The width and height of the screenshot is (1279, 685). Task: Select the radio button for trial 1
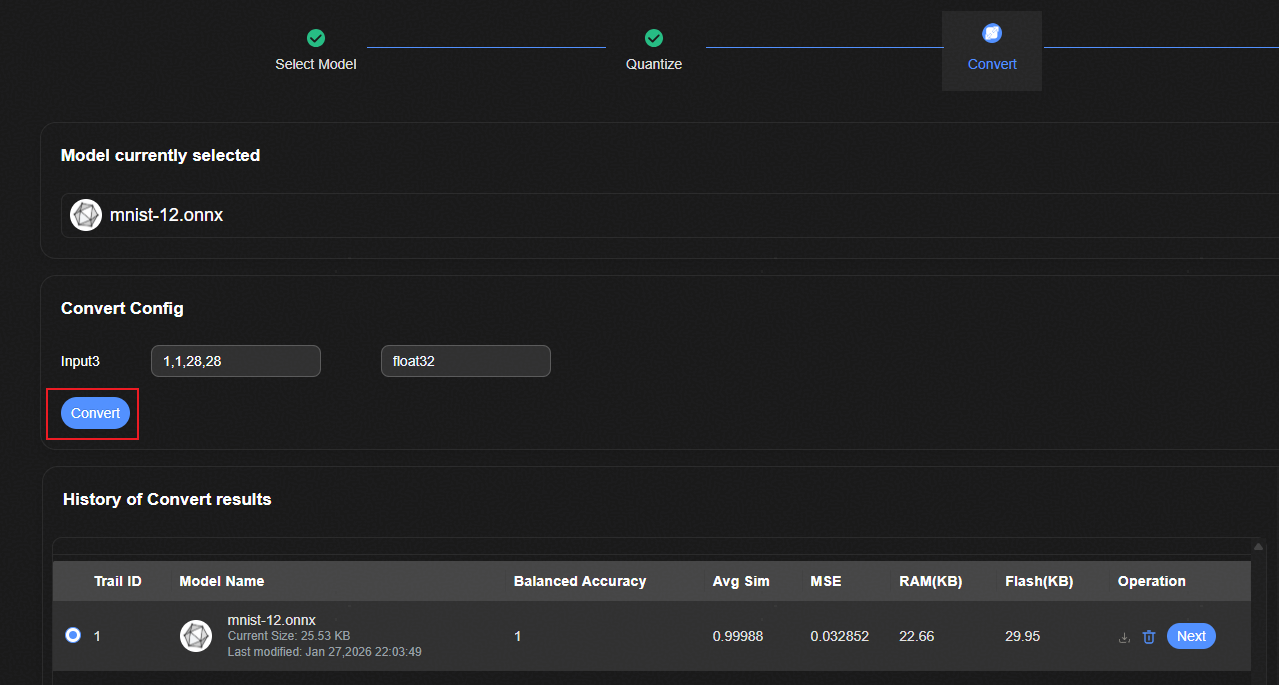(73, 635)
